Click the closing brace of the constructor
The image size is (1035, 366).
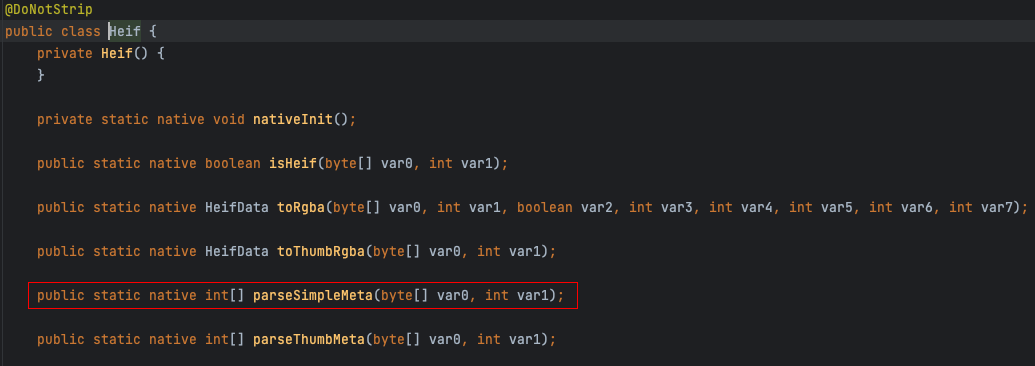[x=41, y=75]
